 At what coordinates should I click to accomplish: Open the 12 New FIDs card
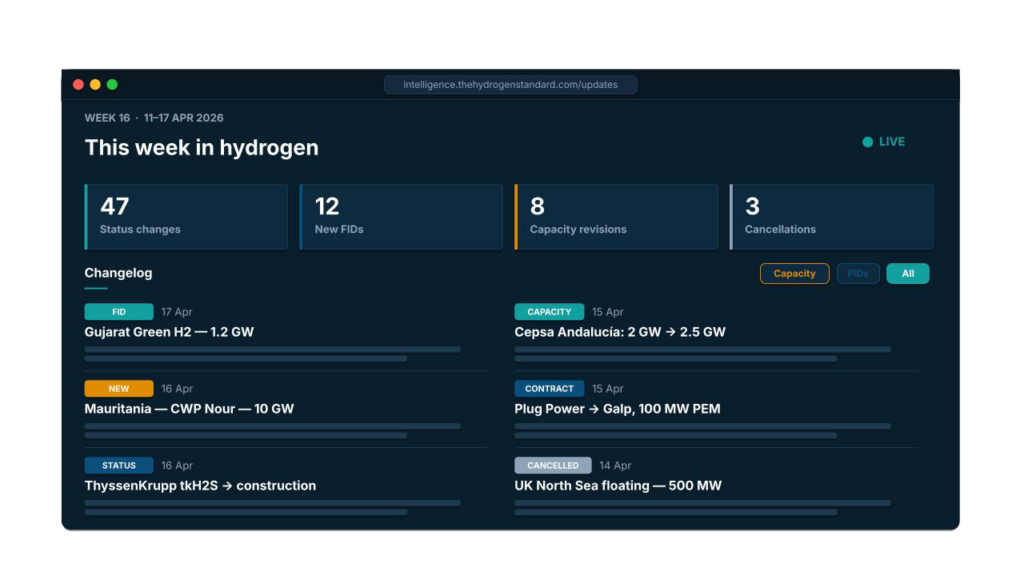coord(401,216)
